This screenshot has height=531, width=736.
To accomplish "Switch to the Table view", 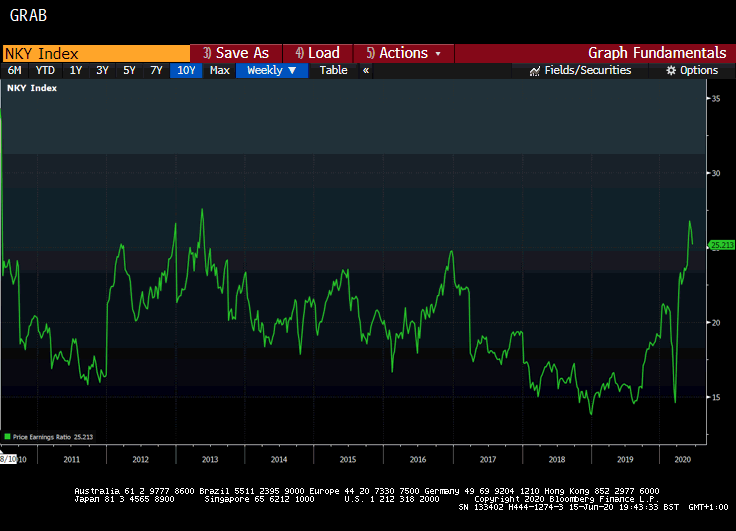I will coord(333,70).
